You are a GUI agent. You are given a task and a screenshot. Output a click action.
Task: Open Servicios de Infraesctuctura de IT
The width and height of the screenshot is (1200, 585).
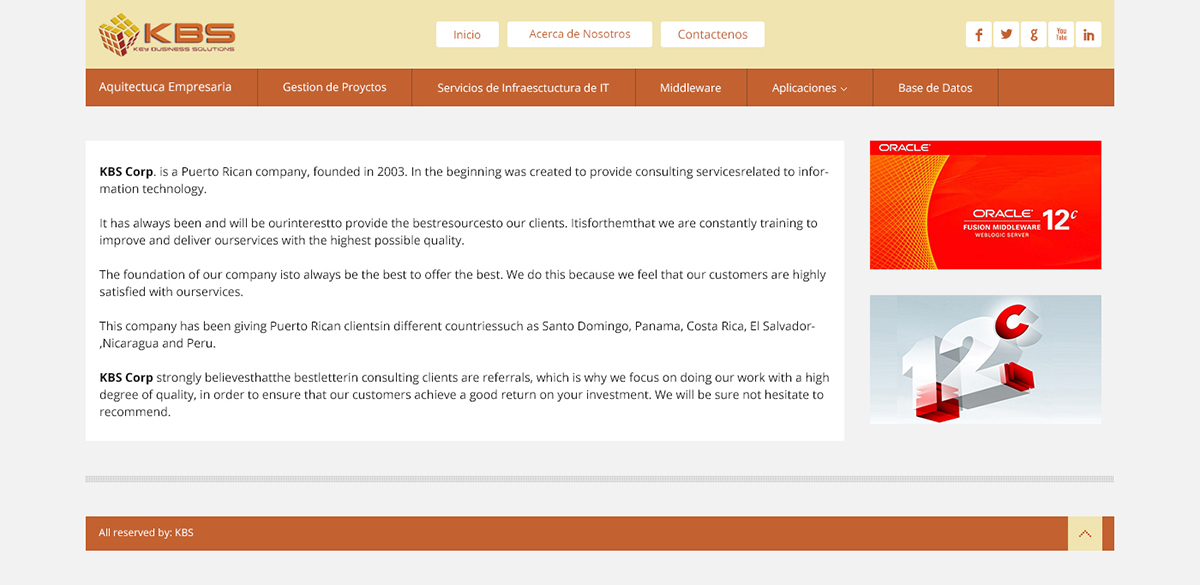click(523, 87)
